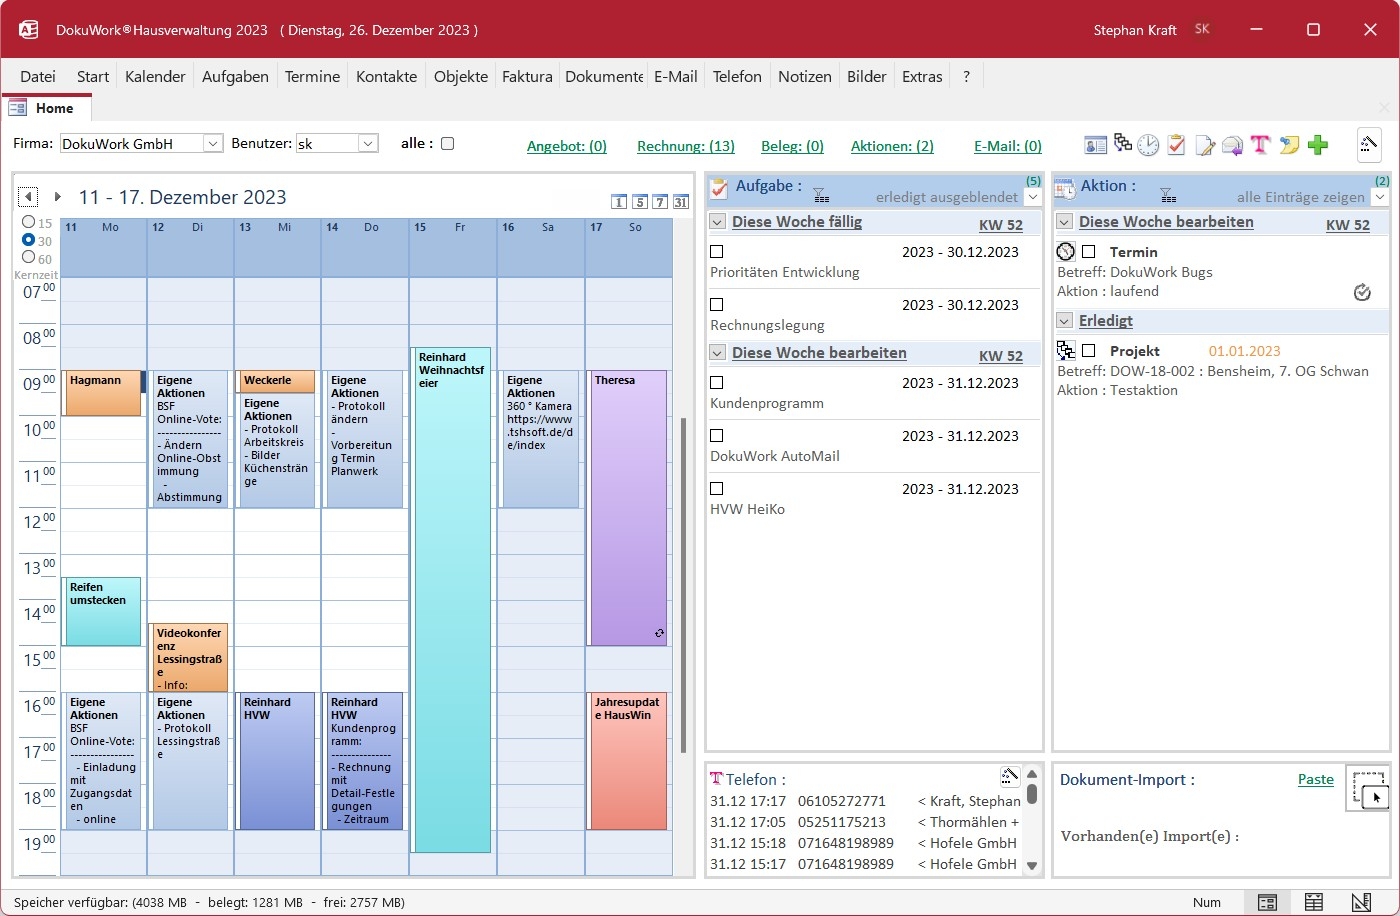Switch calendar to 5-day view icon
Image resolution: width=1400 pixels, height=916 pixels.
640,202
